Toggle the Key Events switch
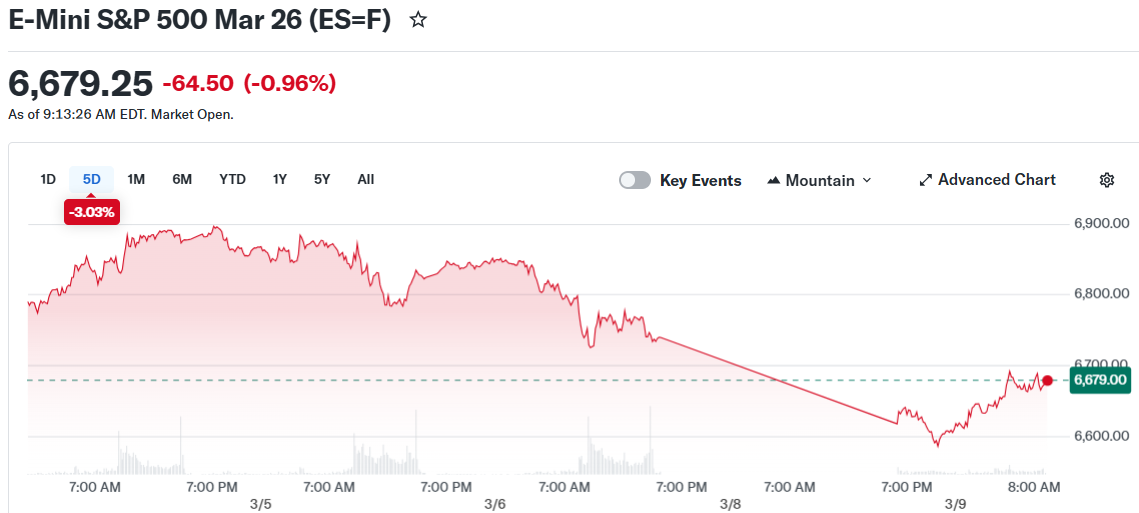This screenshot has height=513, width=1139. click(x=635, y=180)
